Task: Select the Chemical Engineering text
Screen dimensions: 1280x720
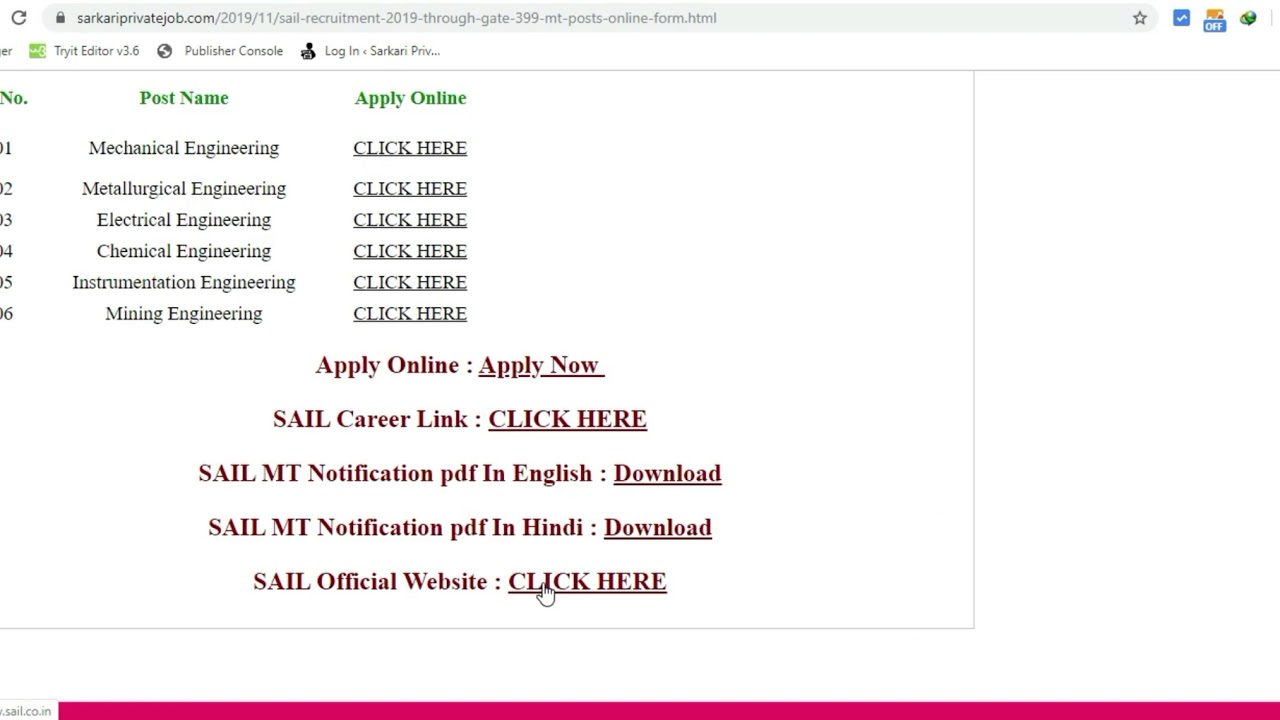Action: (x=184, y=251)
